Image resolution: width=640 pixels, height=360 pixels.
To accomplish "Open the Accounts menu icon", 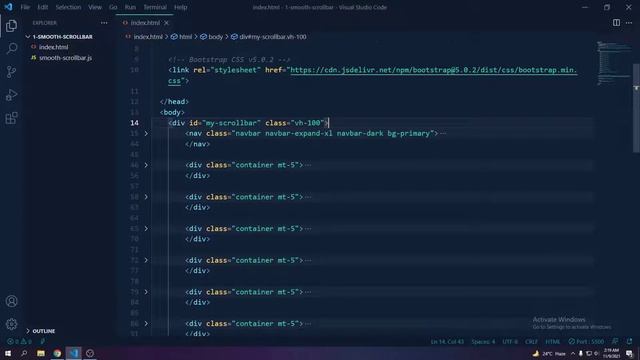I will tap(11, 301).
